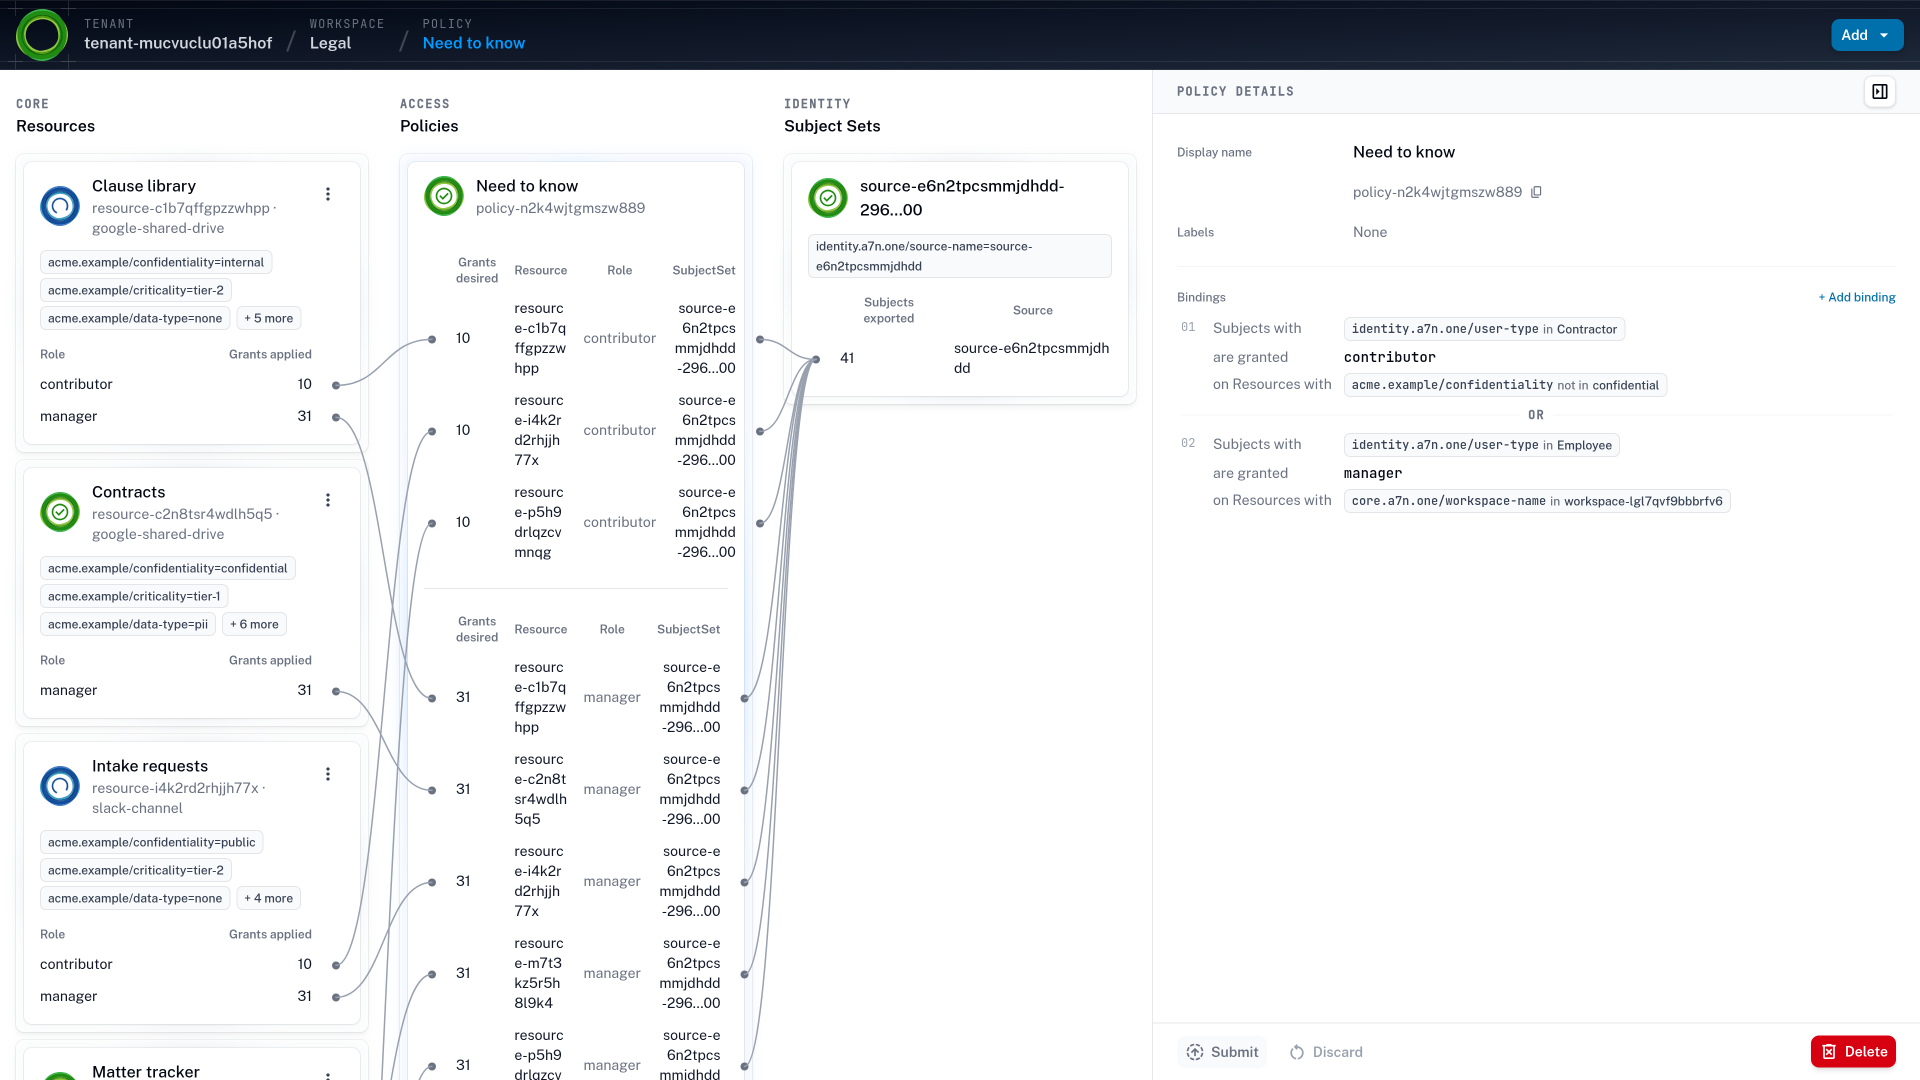The height and width of the screenshot is (1080, 1920).
Task: Click the + Add binding link
Action: [x=1857, y=297]
